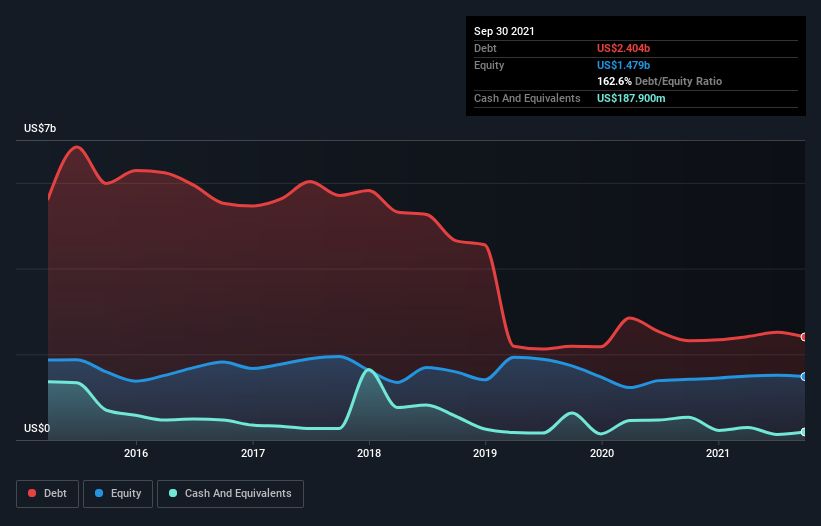Click the 162.6% Debt/Equity Ratio text
This screenshot has height=526, width=821.
tap(659, 82)
